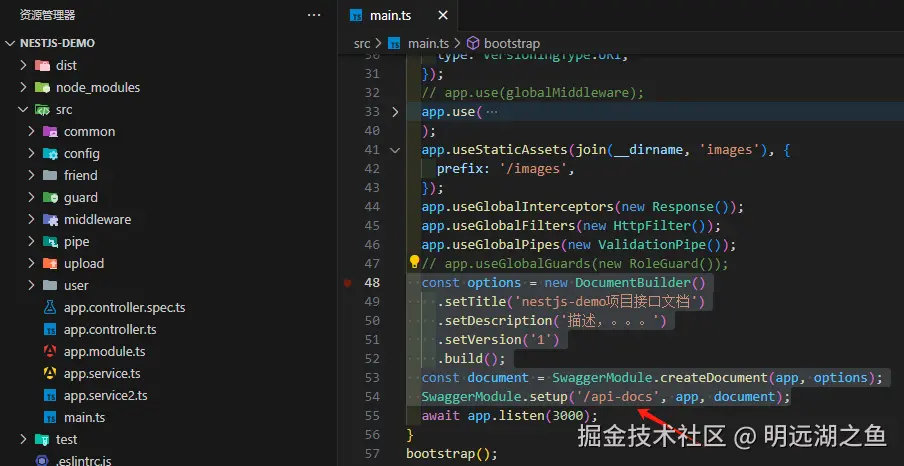Click the node_modules folder icon
Viewport: 904px width, 466px height.
[x=42, y=87]
